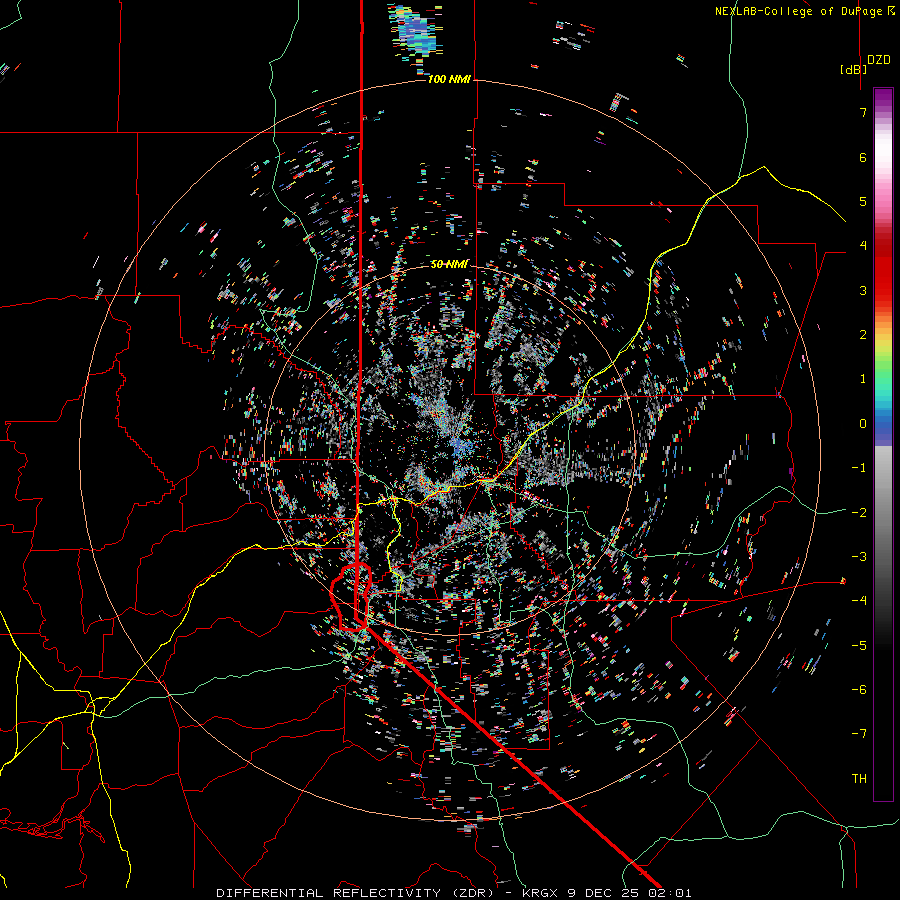The image size is (900, 900).
Task: Click the DIFFERENTIAL REFLECTIVITY (ZDR) caption text
Action: pyautogui.click(x=355, y=893)
